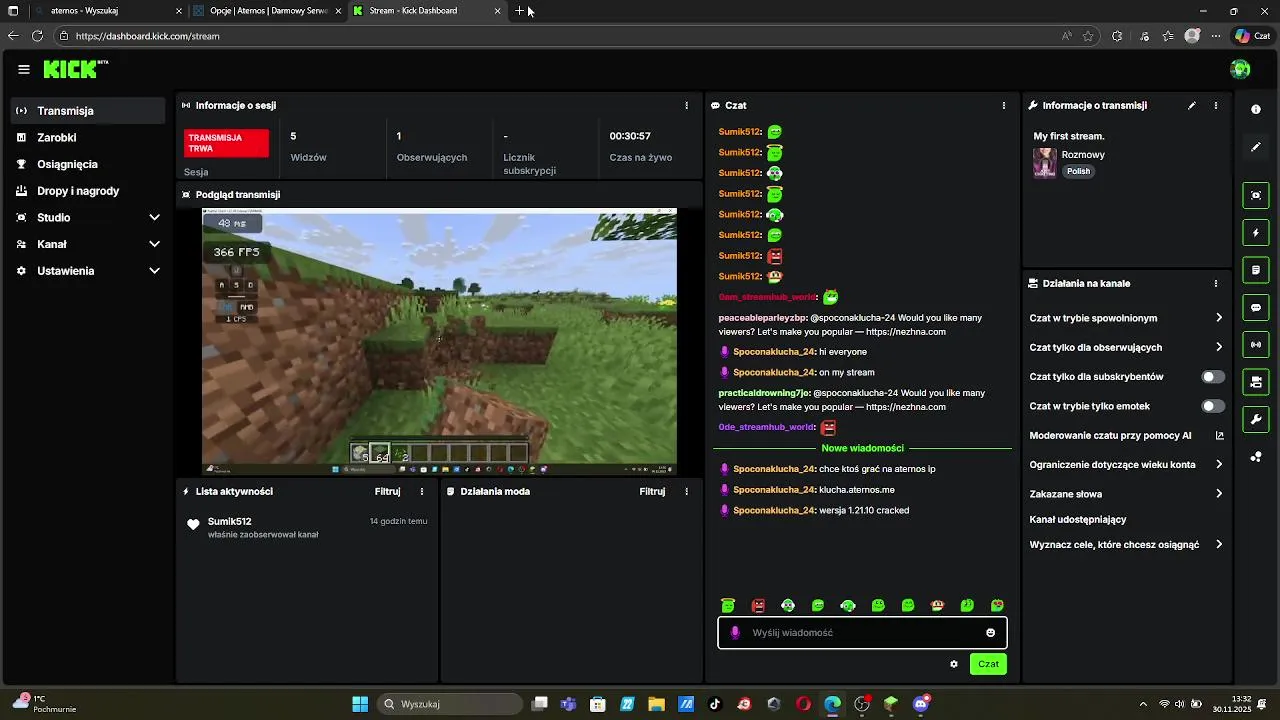Open Czat tylko dla obserwujących options
Image resolution: width=1280 pixels, height=720 pixels.
(1126, 347)
